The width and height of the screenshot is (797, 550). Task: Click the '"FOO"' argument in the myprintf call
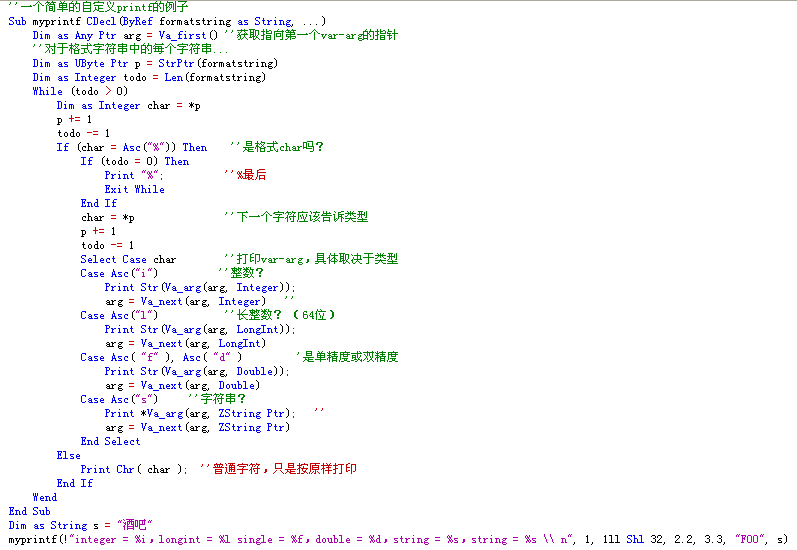[750, 540]
